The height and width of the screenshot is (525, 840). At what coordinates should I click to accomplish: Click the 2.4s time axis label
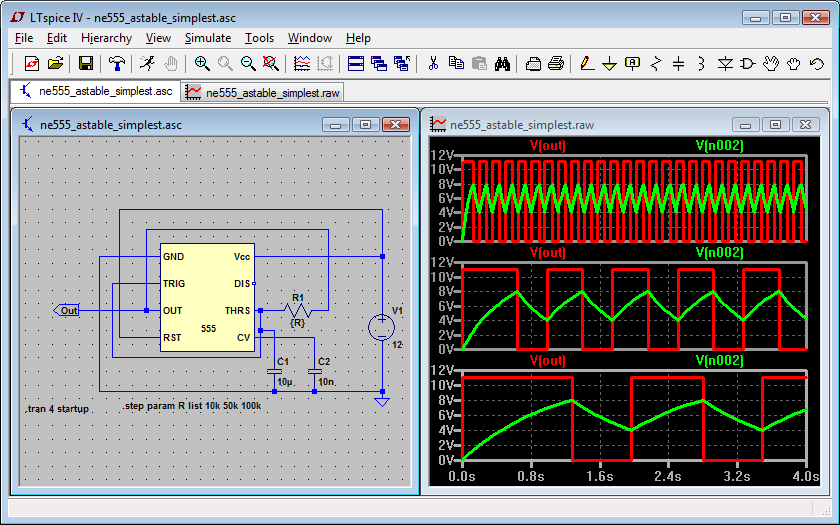point(668,476)
